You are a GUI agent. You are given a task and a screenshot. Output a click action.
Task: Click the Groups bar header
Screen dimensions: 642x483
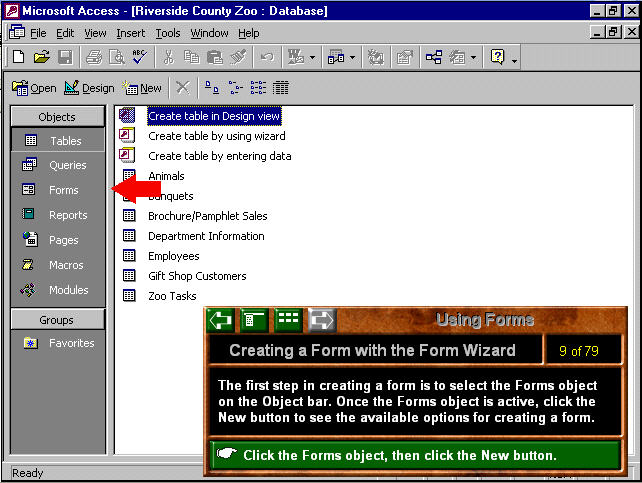tap(57, 320)
